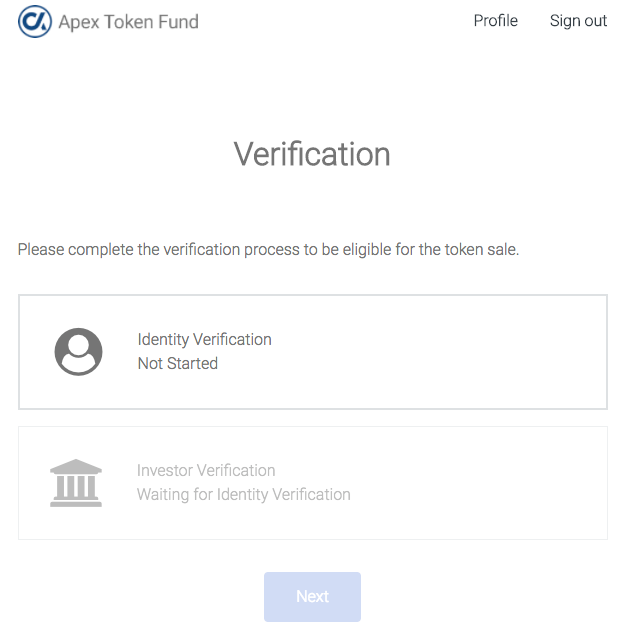Click the person avatar icon
The image size is (620, 634).
[x=78, y=352]
